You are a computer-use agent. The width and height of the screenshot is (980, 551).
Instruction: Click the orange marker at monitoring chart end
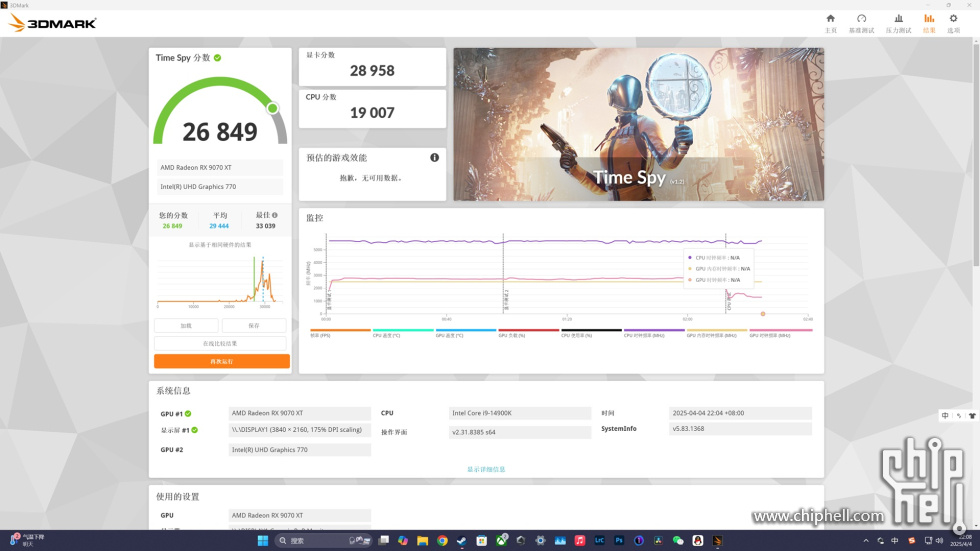tap(762, 314)
